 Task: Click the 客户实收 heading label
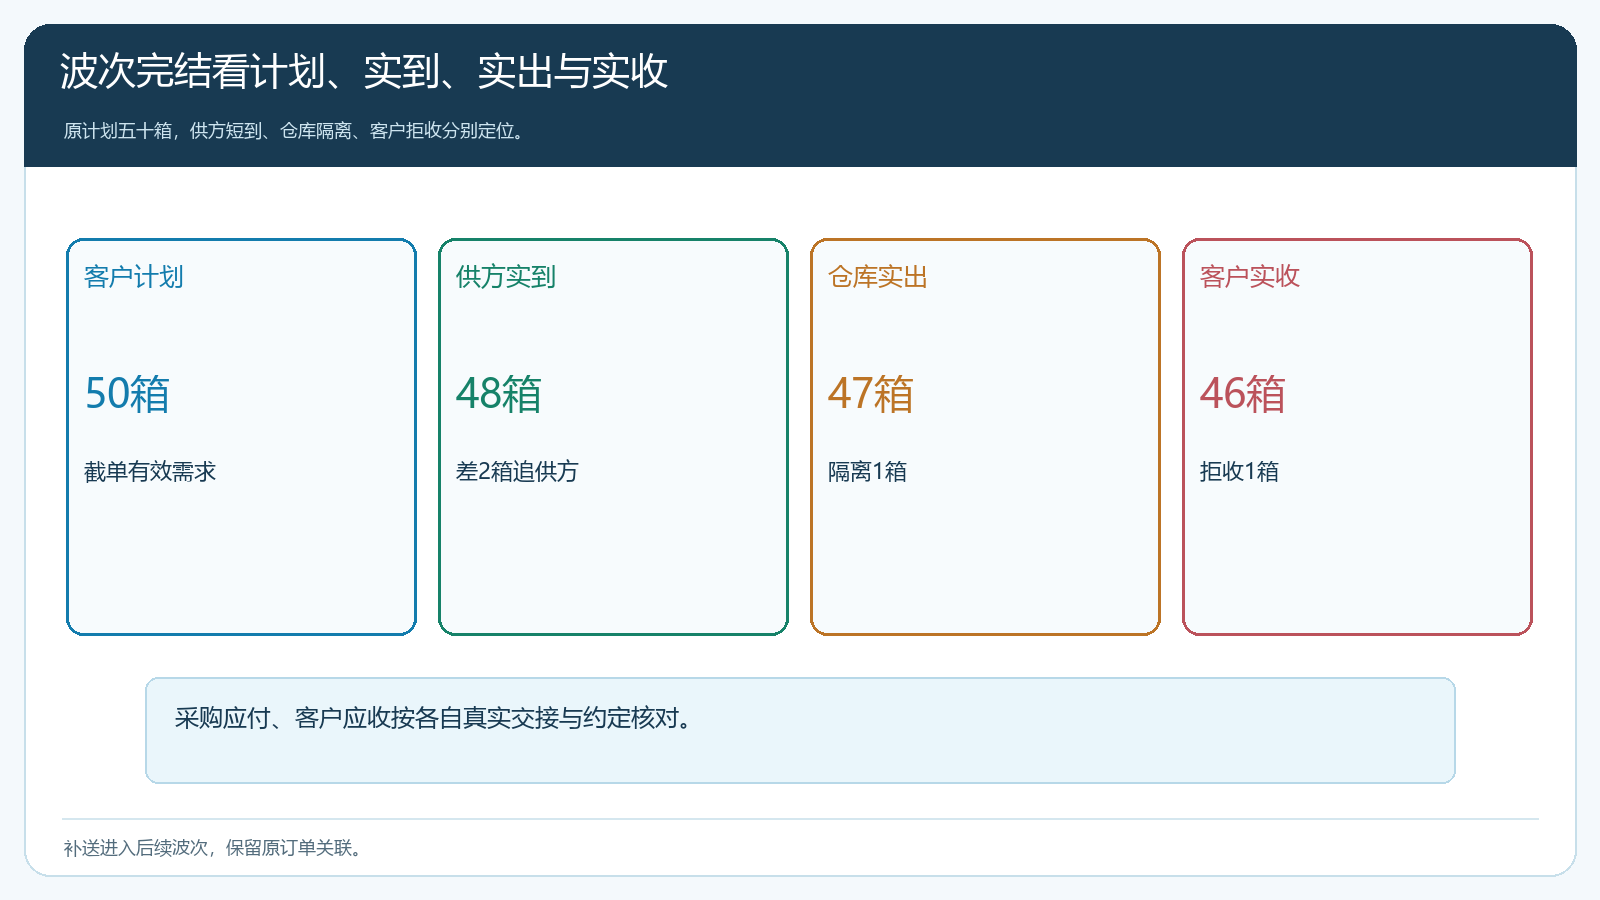click(1250, 277)
